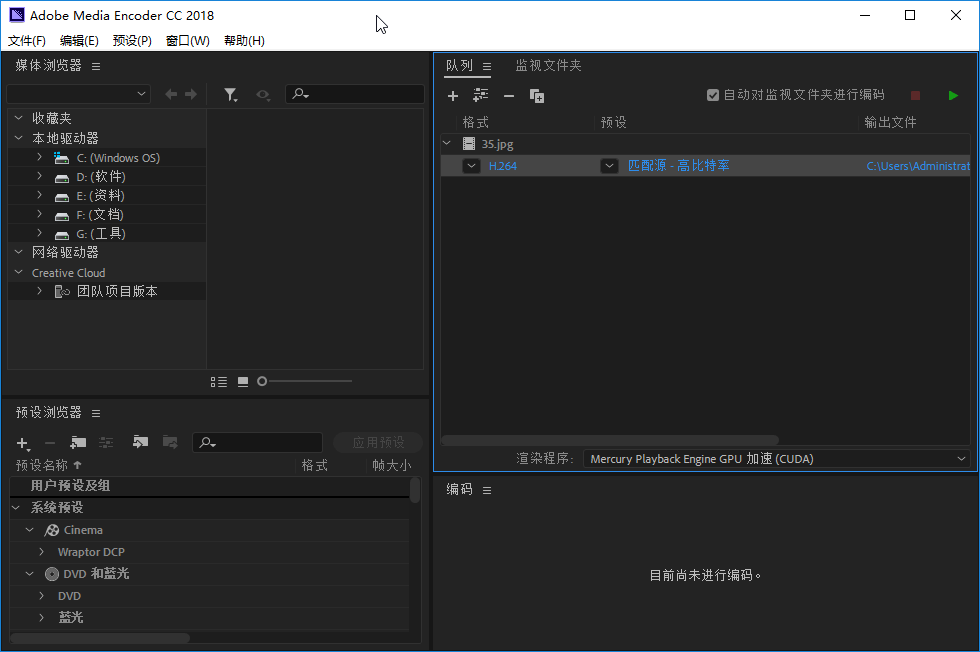The width and height of the screenshot is (980, 652).
Task: Toggle the eye view option in the Media Browser
Action: point(263,94)
